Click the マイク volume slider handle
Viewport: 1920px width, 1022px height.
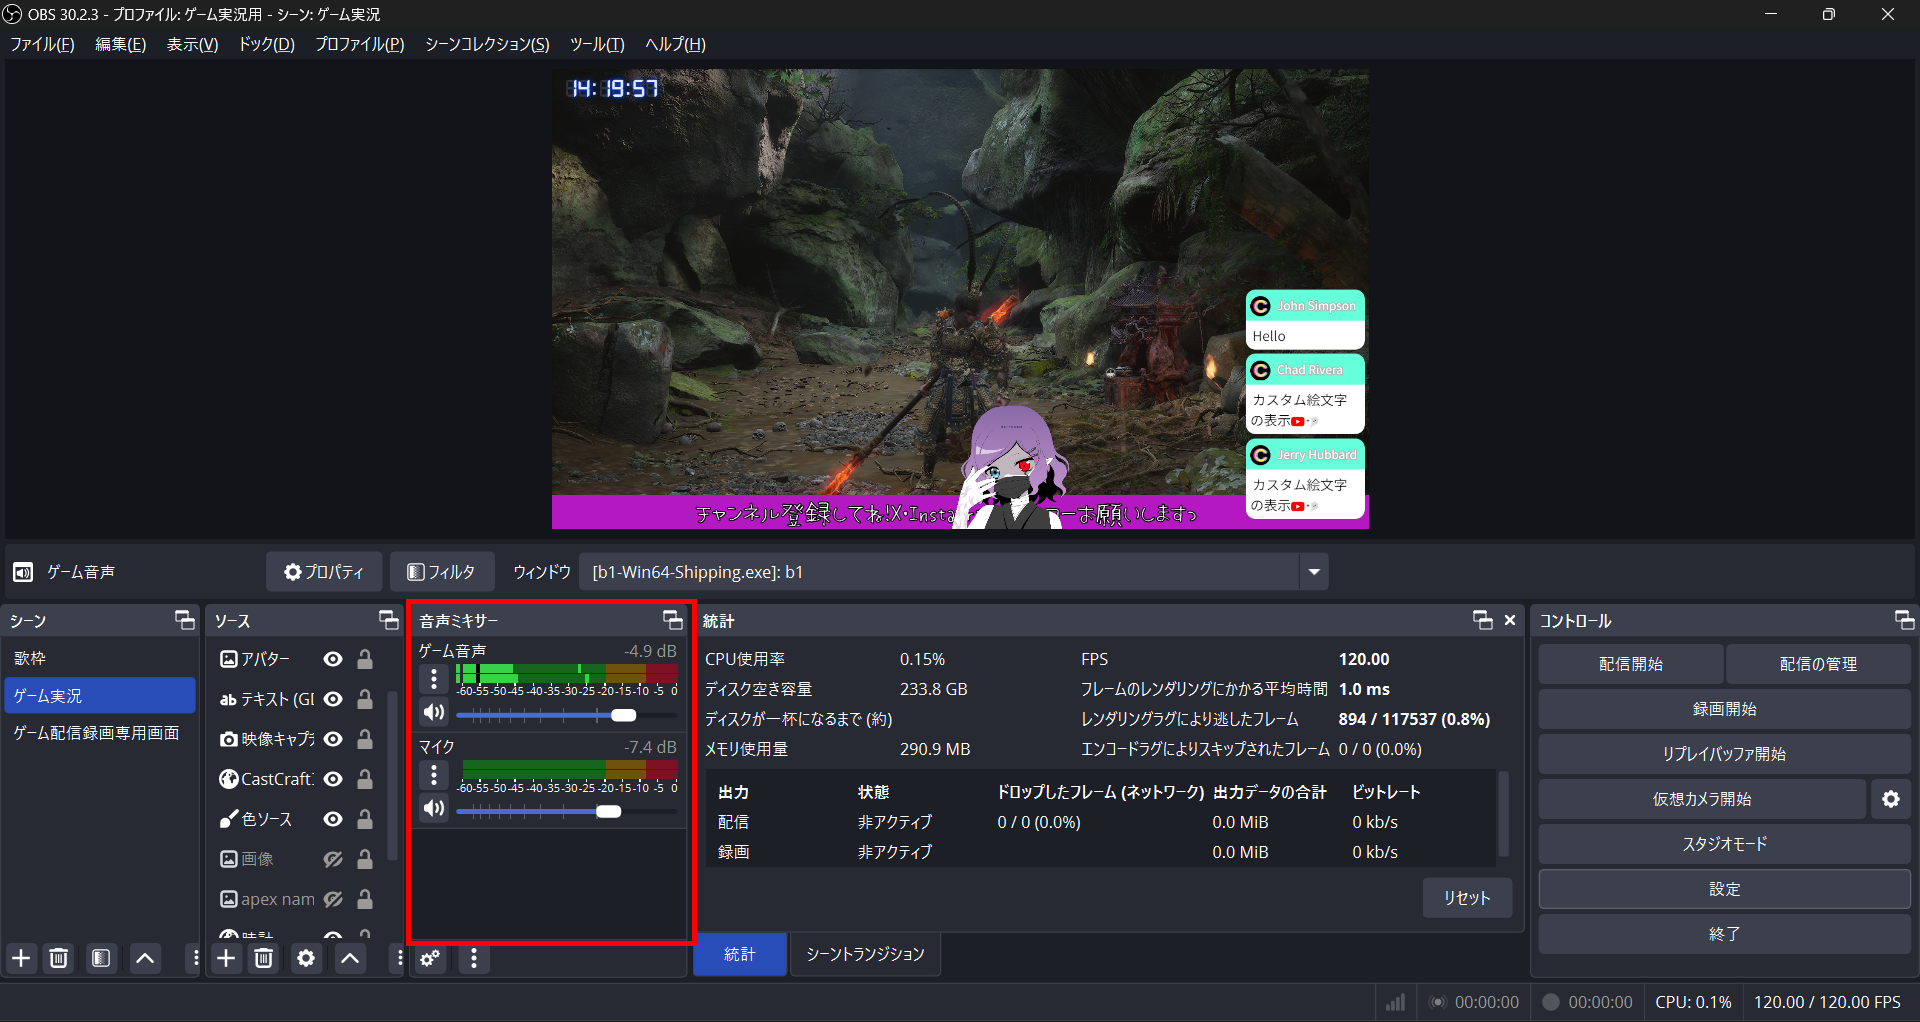tap(609, 811)
